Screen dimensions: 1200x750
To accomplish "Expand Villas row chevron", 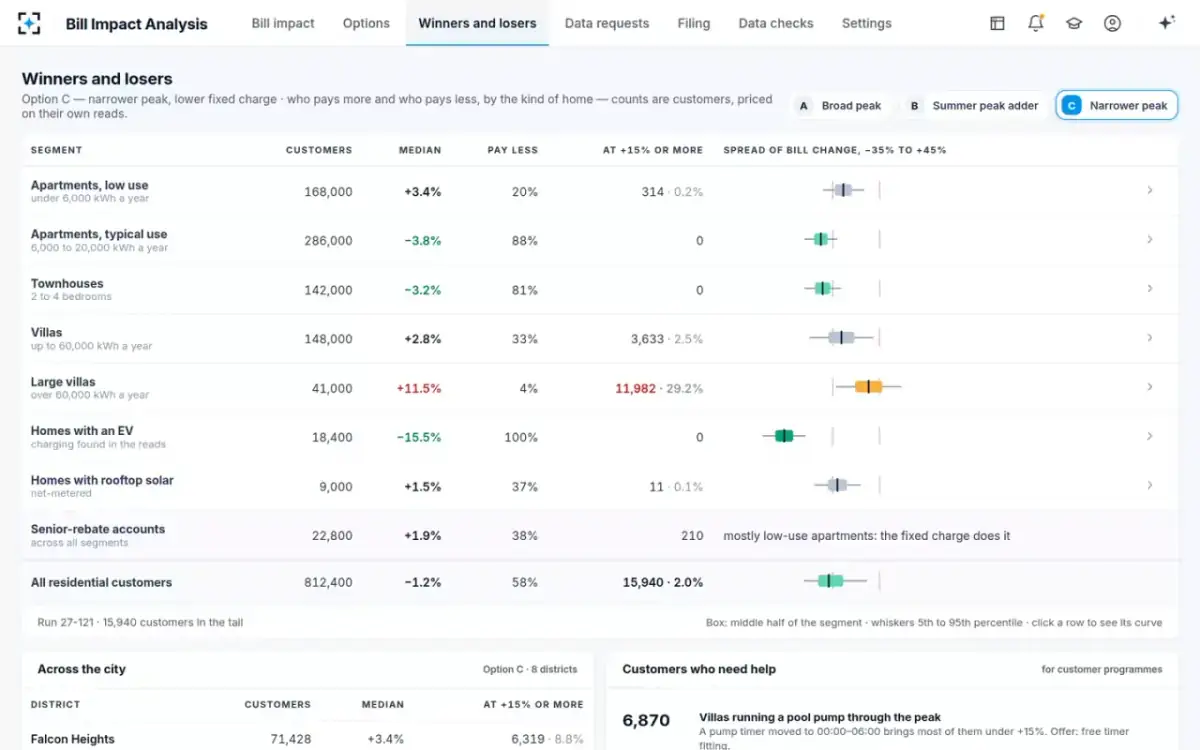I will click(1150, 338).
